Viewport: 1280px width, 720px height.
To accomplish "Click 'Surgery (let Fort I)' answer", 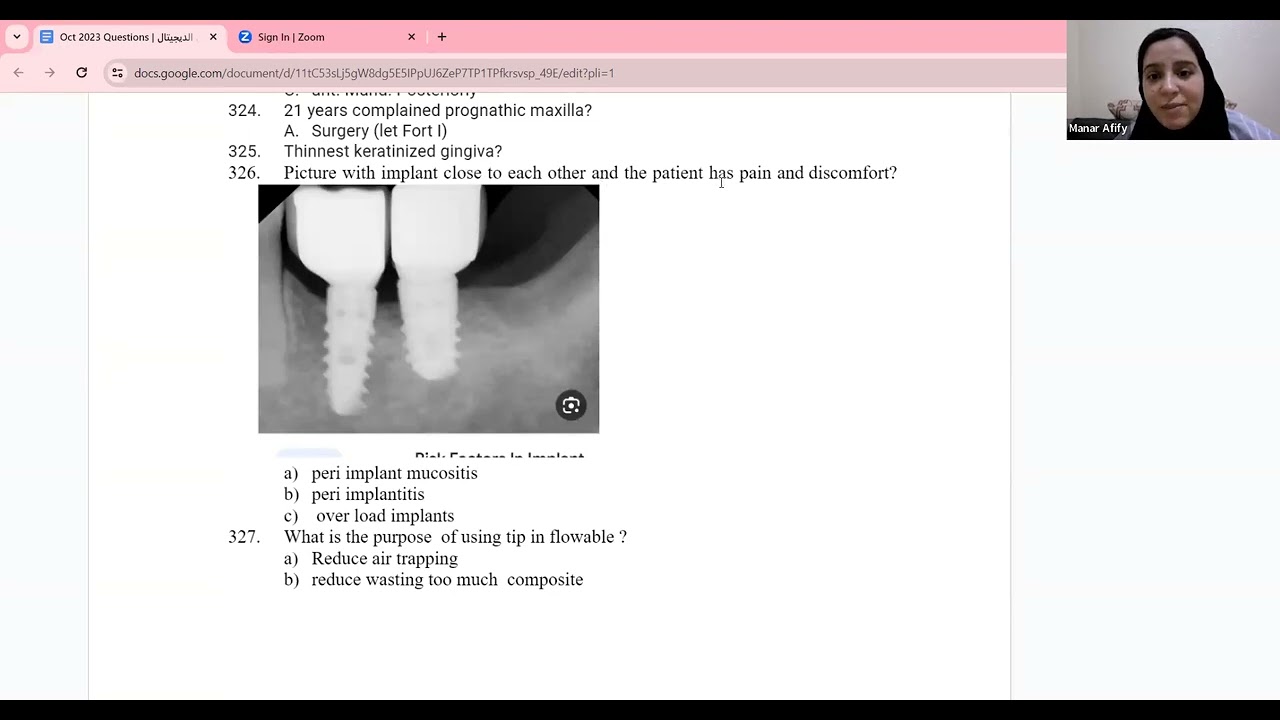I will [x=379, y=131].
